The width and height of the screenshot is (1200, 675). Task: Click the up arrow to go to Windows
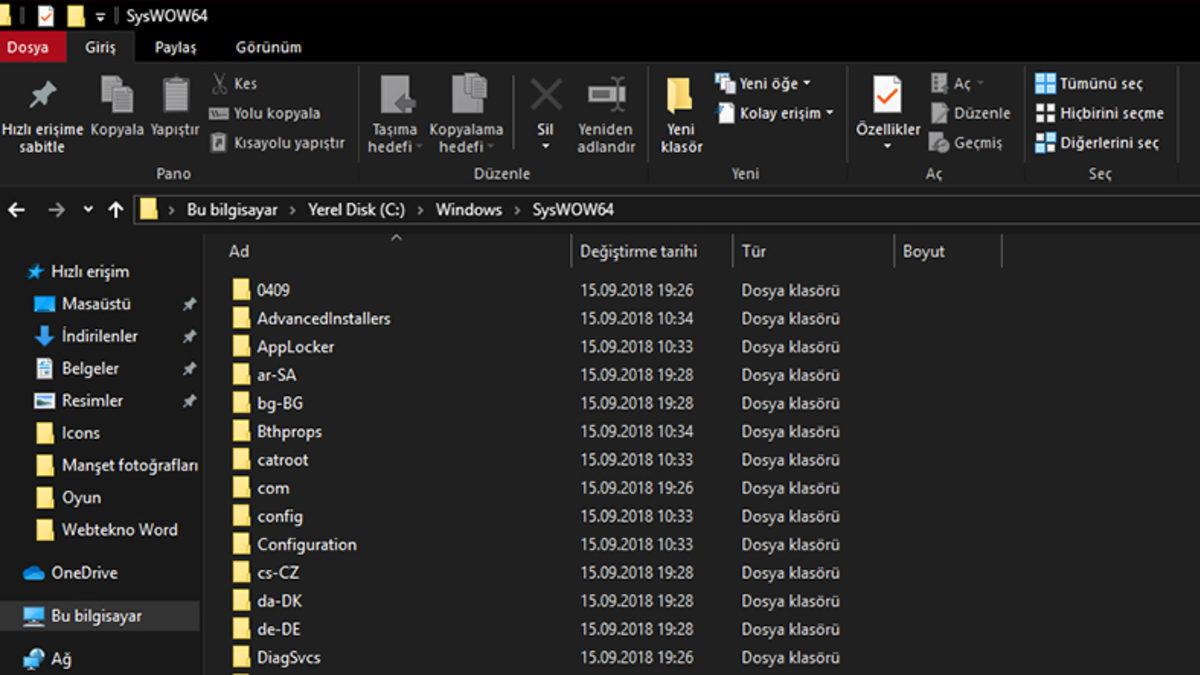tap(117, 210)
